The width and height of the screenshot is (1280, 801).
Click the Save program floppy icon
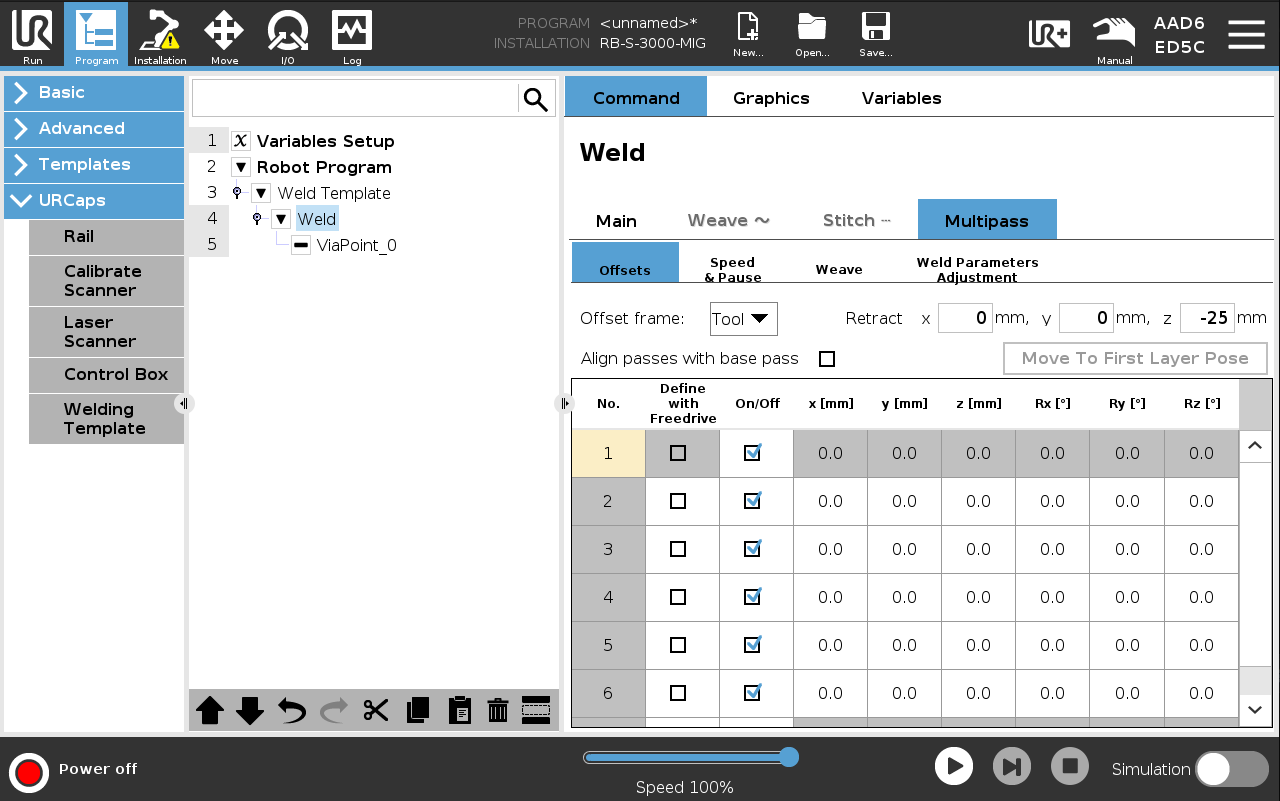pyautogui.click(x=875, y=34)
